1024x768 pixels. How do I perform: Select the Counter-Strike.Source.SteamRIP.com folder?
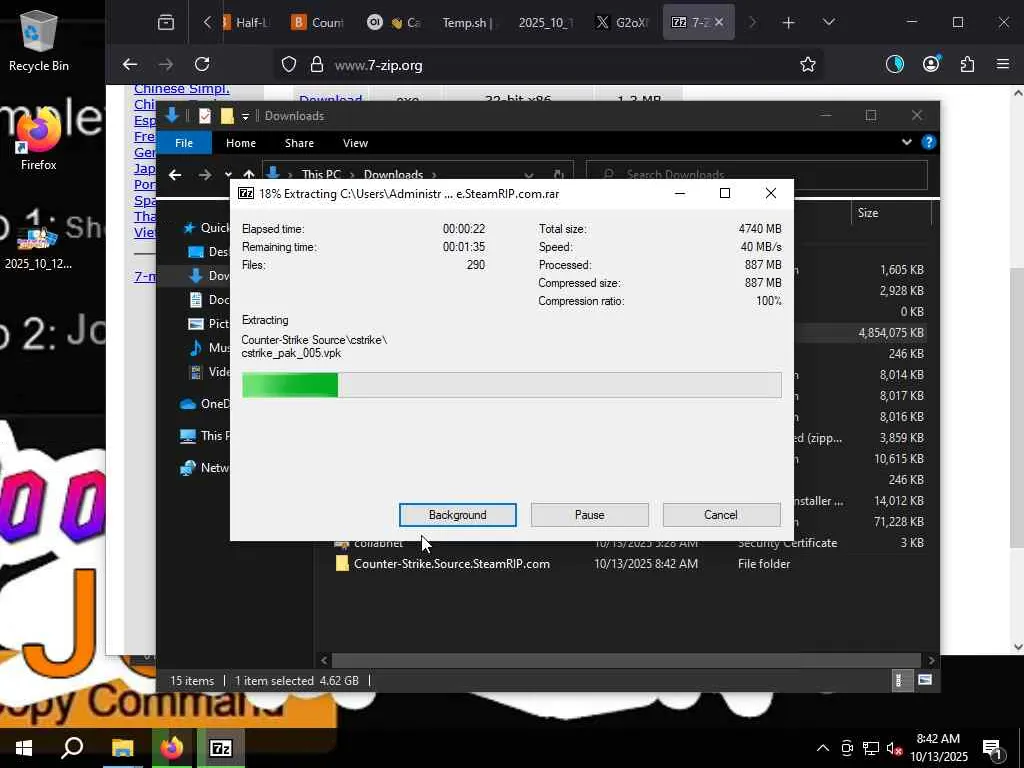(451, 564)
